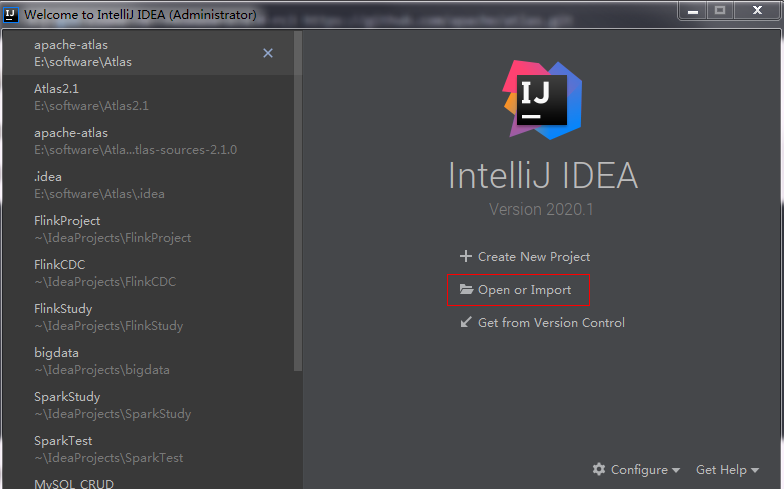Open recent project FlinkProject

(148, 229)
